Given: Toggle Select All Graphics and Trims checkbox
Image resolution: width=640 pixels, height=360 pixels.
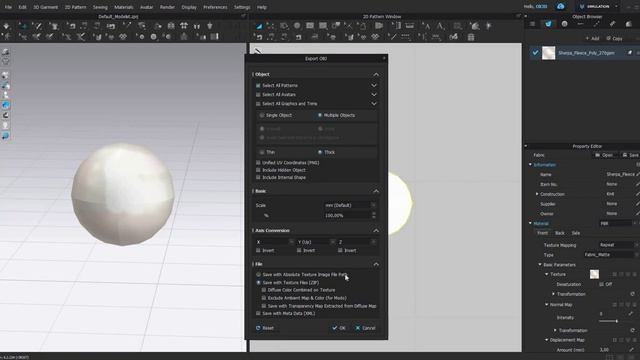Looking at the screenshot, I should tap(258, 104).
